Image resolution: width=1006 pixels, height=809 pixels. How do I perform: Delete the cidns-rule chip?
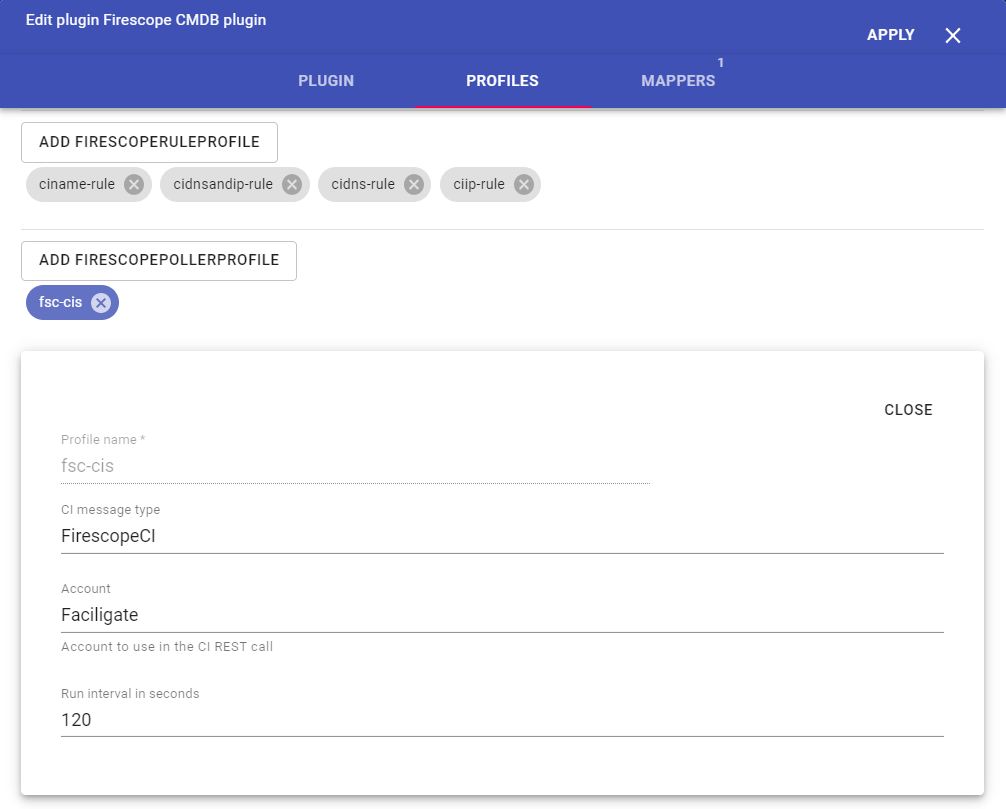[x=413, y=185]
